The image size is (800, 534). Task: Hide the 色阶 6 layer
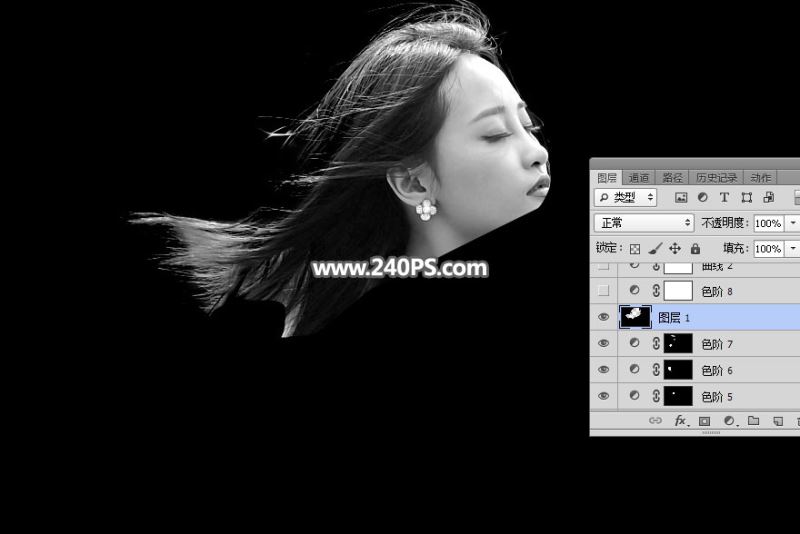point(604,369)
